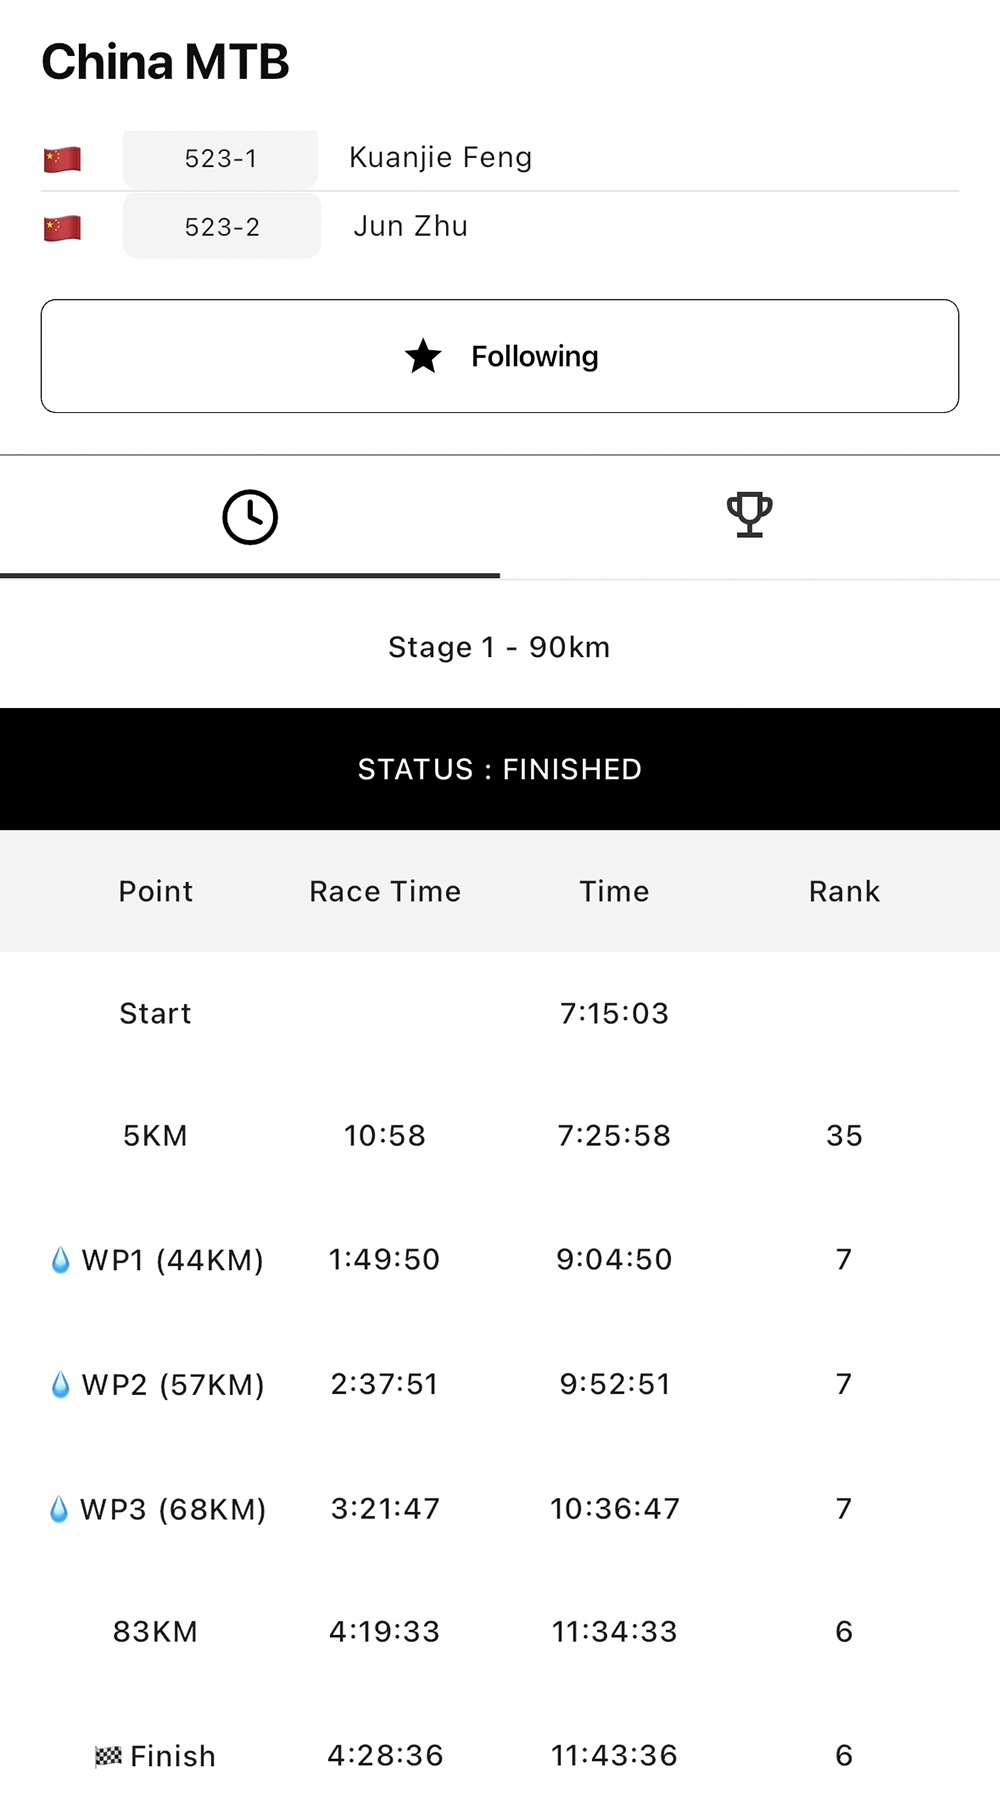Switch to the trophy results tab
This screenshot has height=1807, width=1000.
point(750,517)
